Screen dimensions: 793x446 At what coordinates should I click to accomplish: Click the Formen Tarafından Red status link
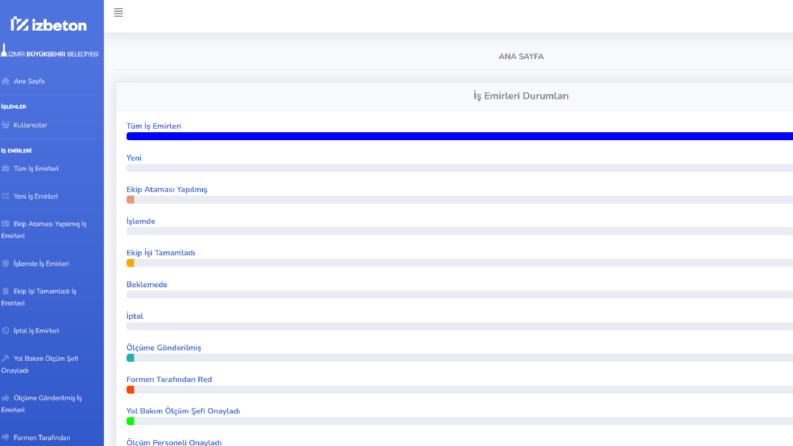click(x=169, y=379)
